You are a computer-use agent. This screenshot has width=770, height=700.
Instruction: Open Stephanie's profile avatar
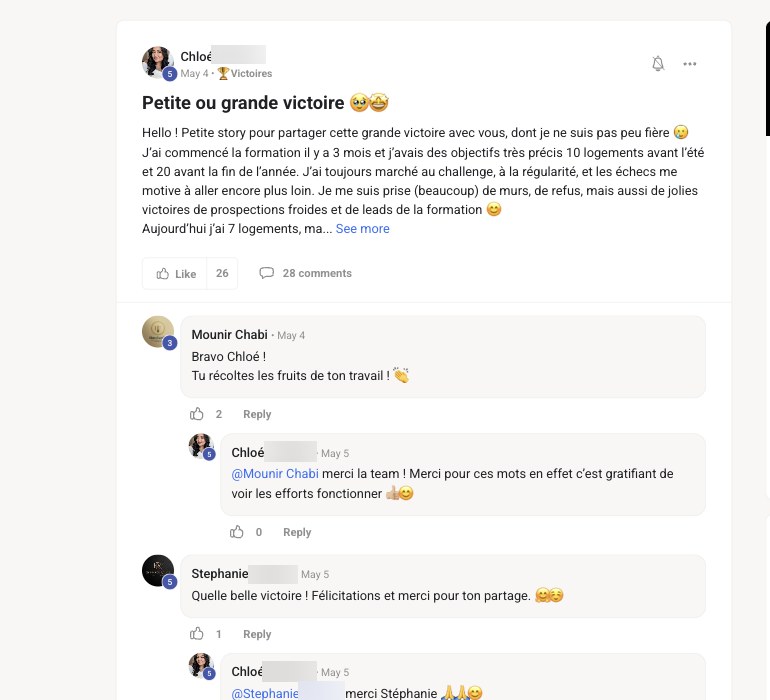(x=158, y=571)
